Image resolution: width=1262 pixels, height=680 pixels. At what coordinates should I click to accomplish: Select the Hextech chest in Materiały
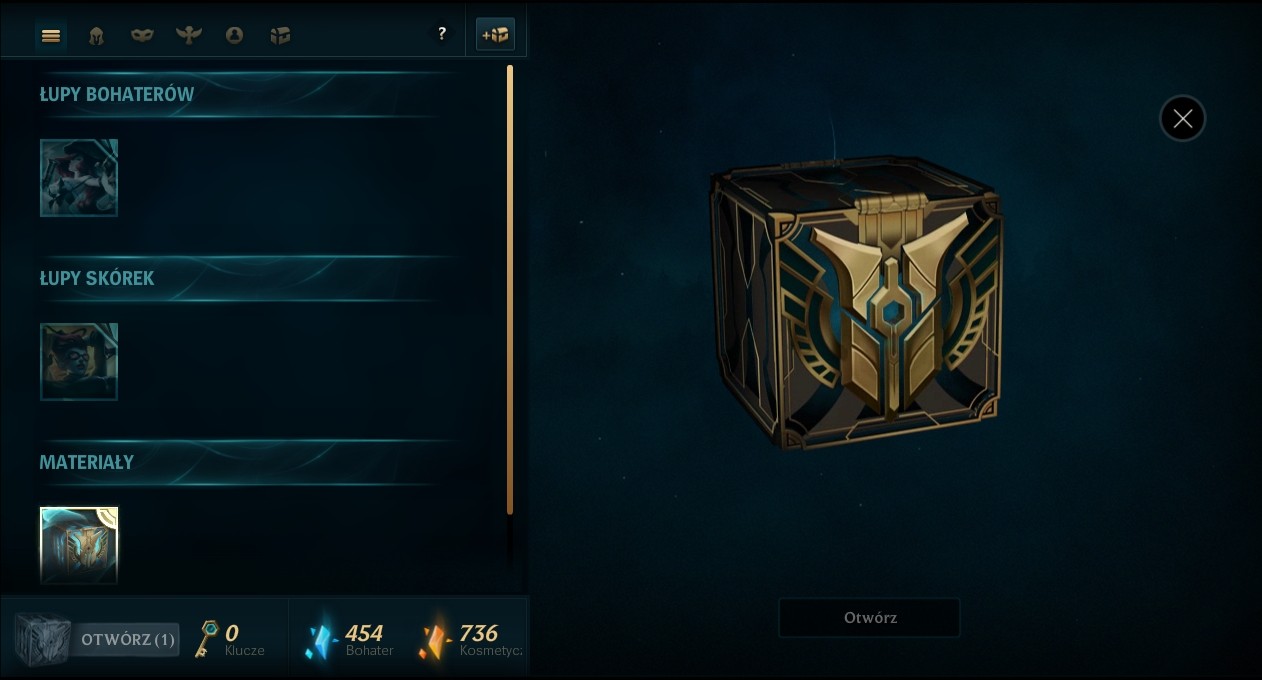tap(79, 545)
